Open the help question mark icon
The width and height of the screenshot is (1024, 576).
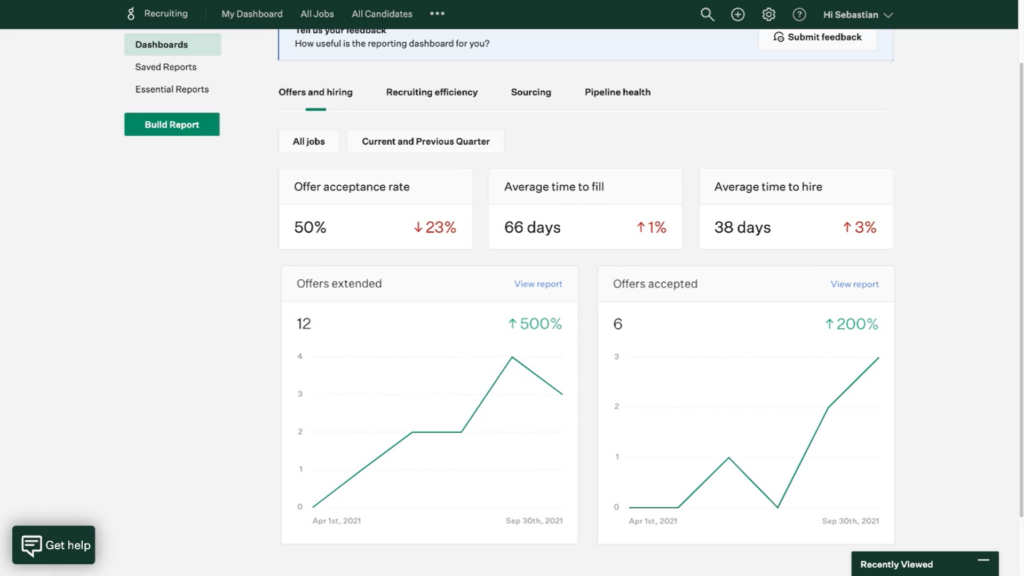[799, 14]
